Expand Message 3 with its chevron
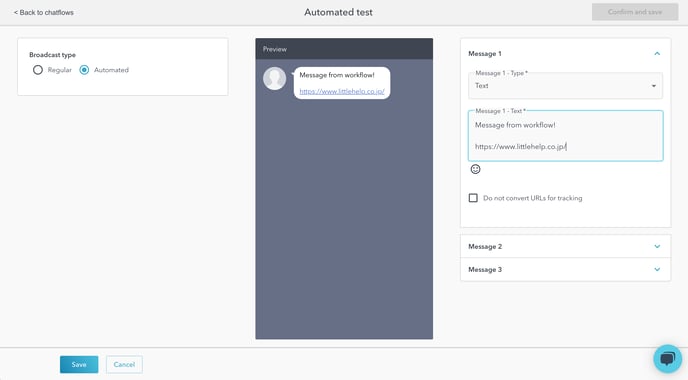The height and width of the screenshot is (380, 688). coord(657,269)
